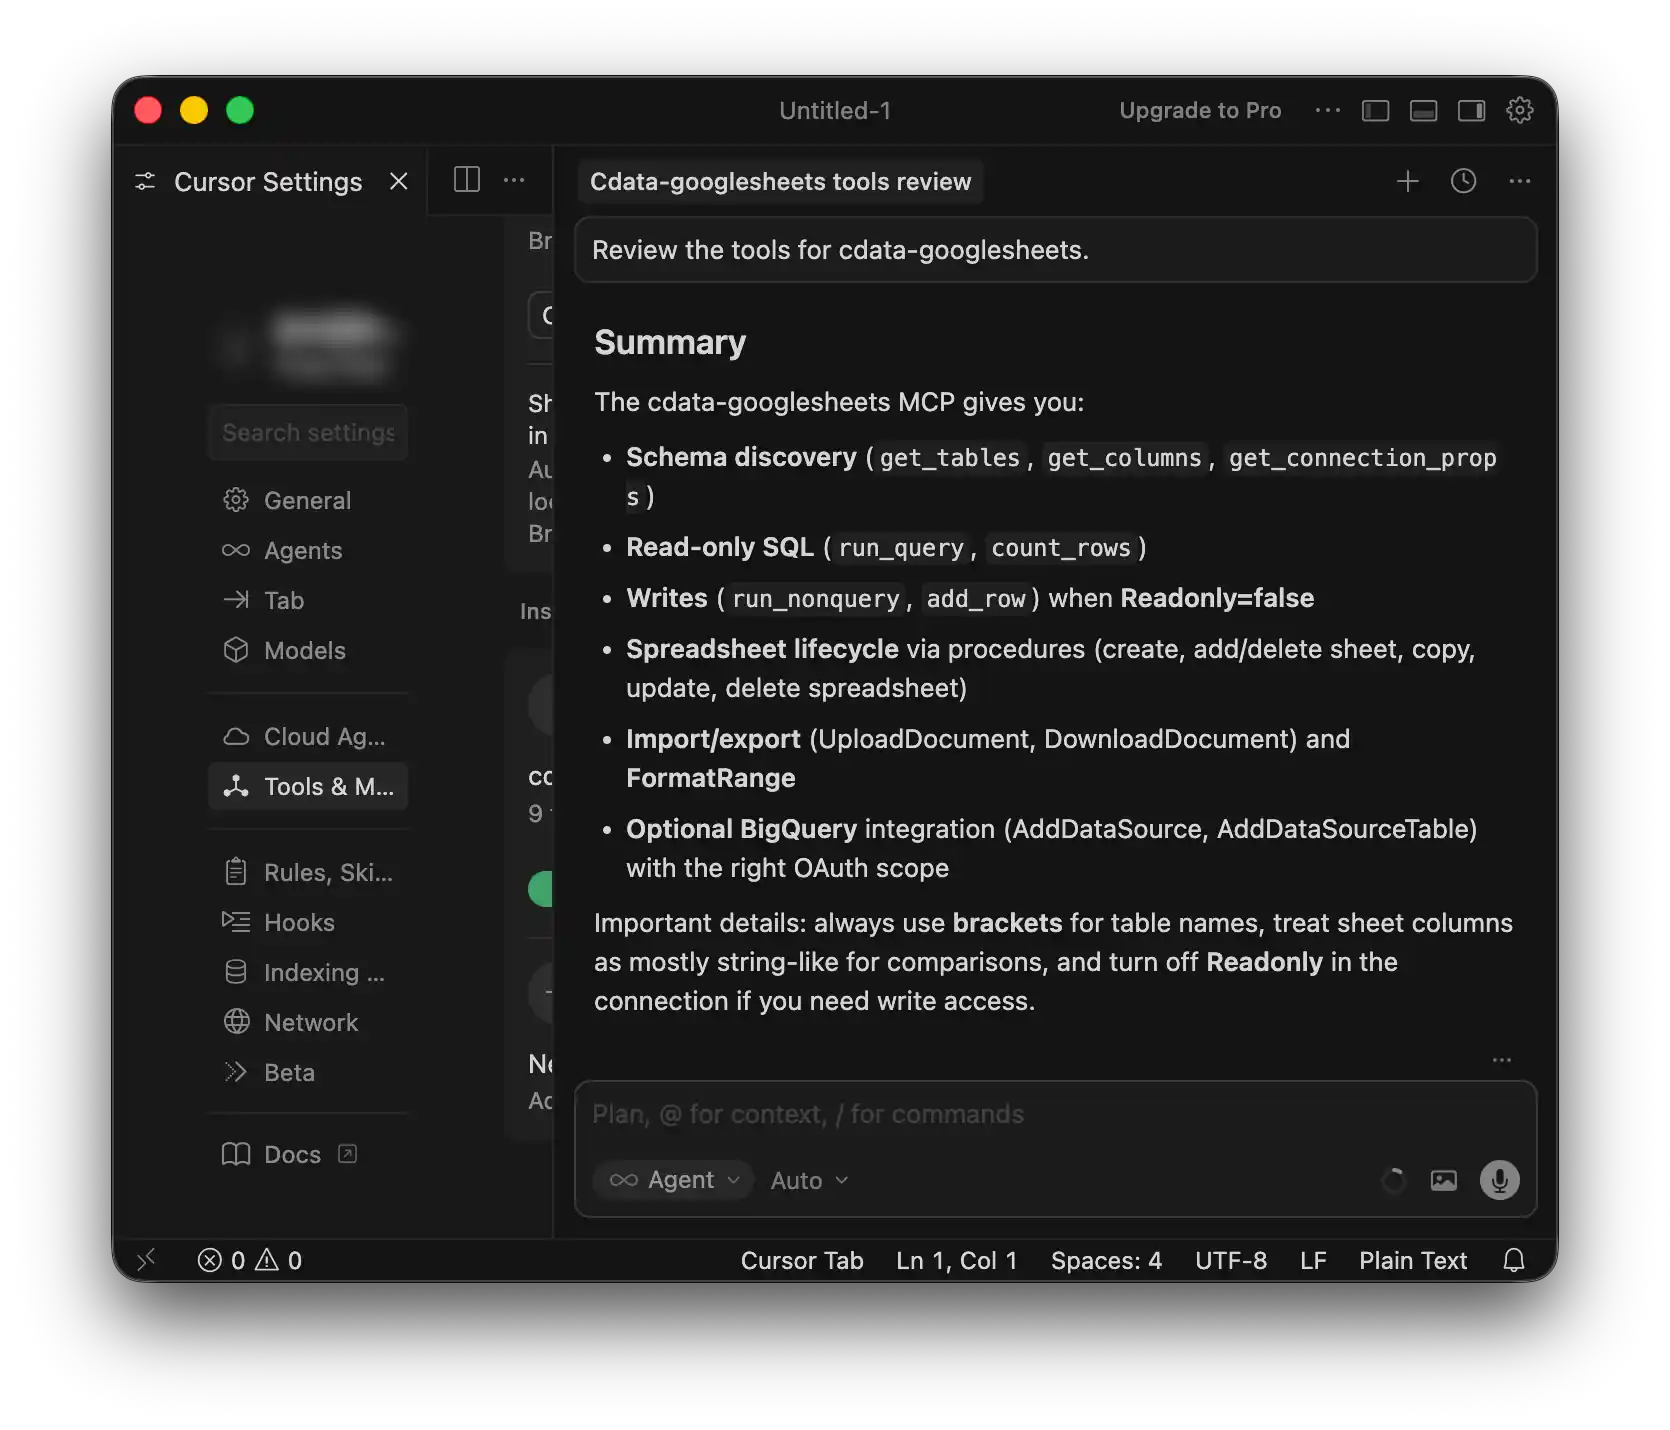Click the Search settings field
Screen dimensions: 1670x1430
(x=308, y=432)
